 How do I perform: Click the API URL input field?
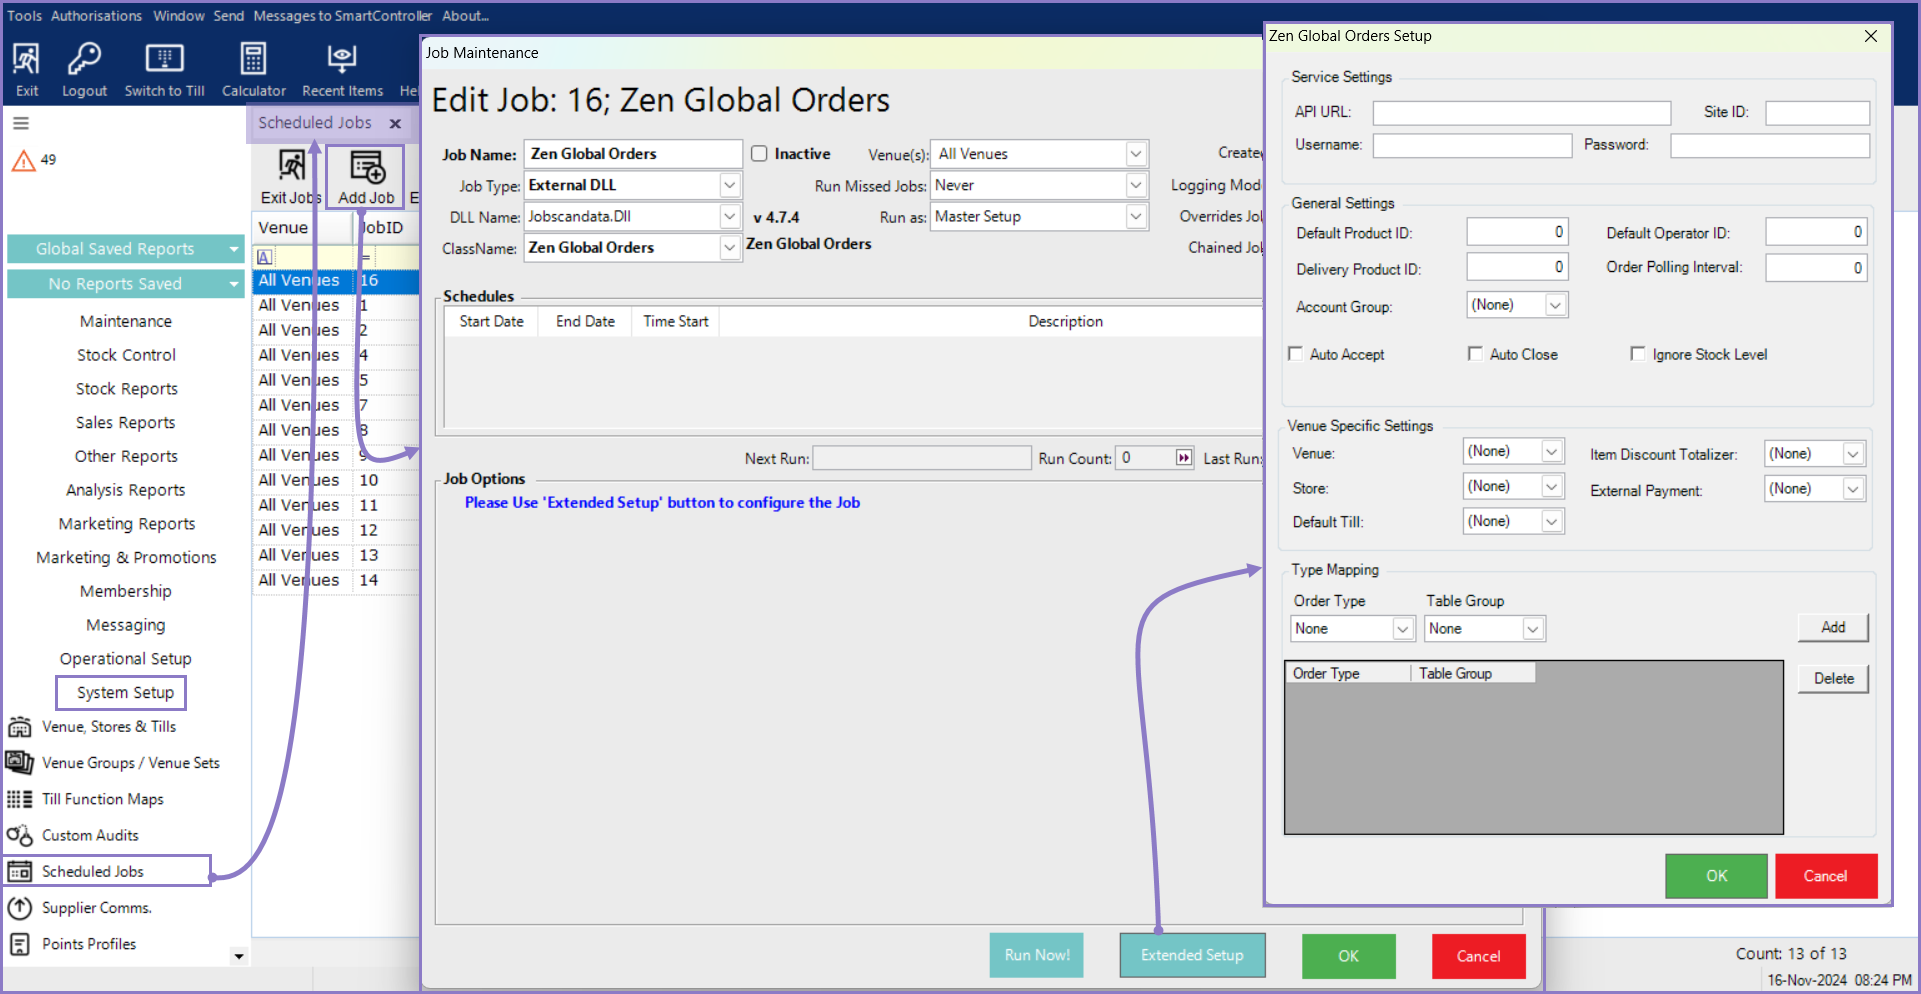pos(1521,113)
